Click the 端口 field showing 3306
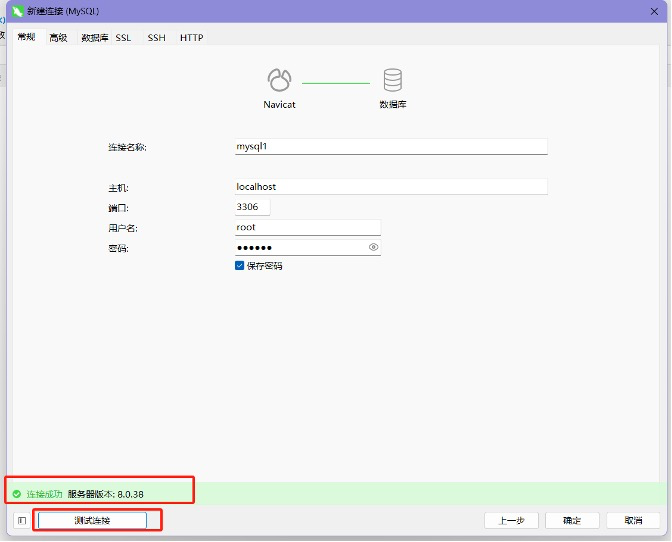This screenshot has width=672, height=542. click(252, 207)
